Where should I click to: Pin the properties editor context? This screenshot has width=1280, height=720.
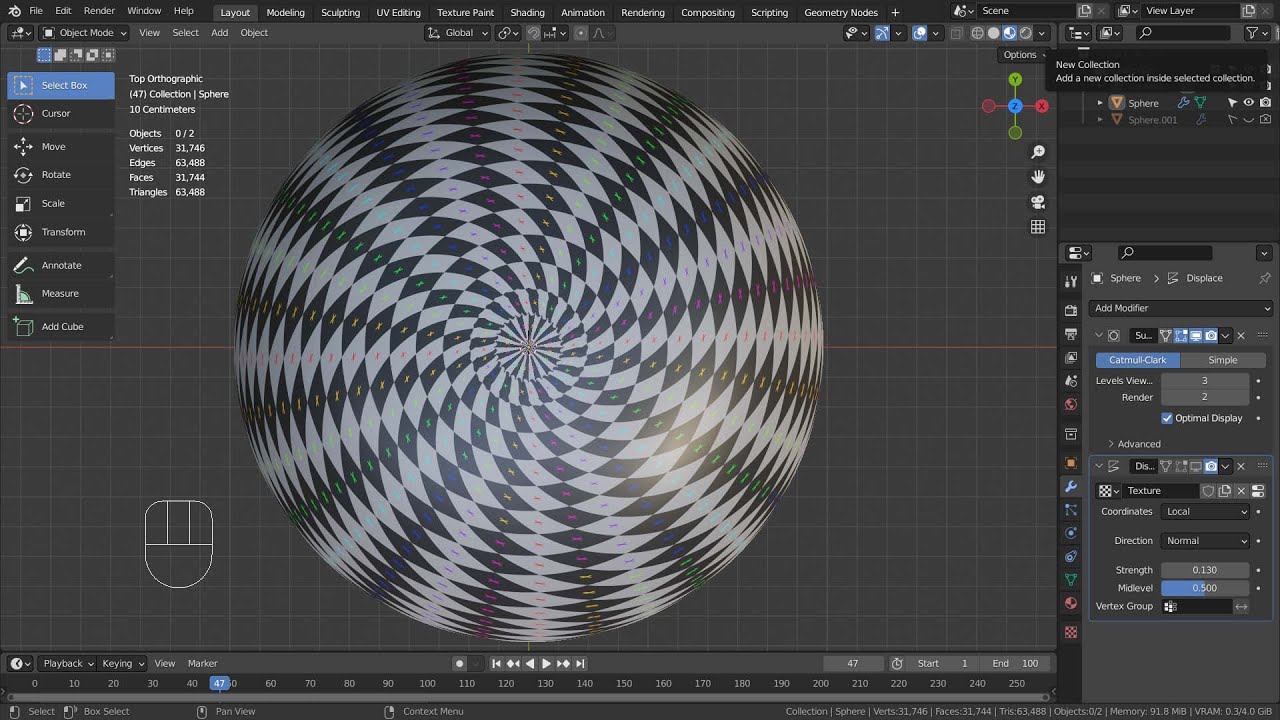(x=1264, y=278)
